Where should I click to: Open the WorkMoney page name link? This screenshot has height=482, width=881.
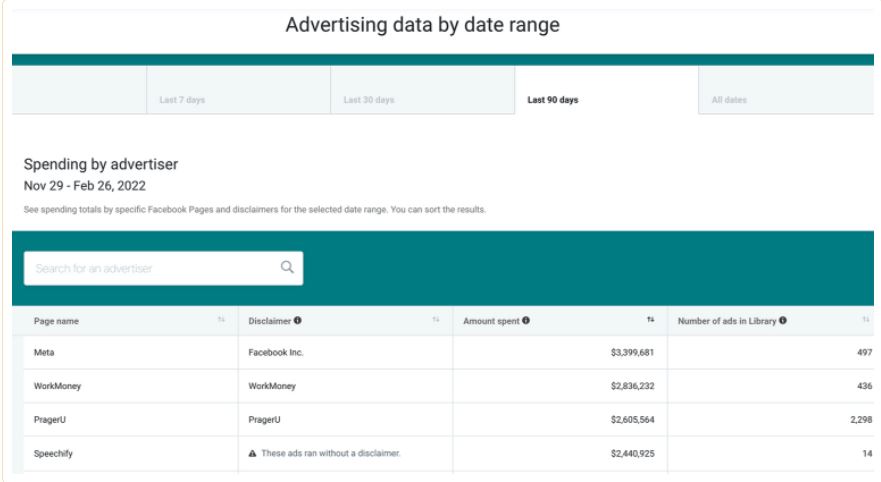pyautogui.click(x=56, y=386)
